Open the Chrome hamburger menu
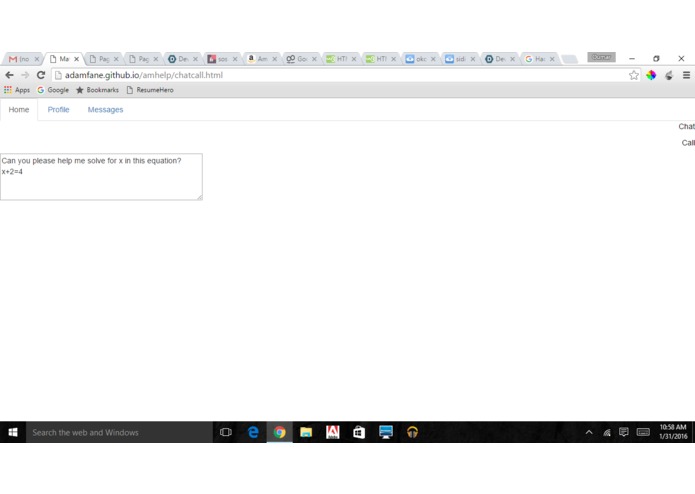Viewport: 695px width, 494px height. pos(686,75)
